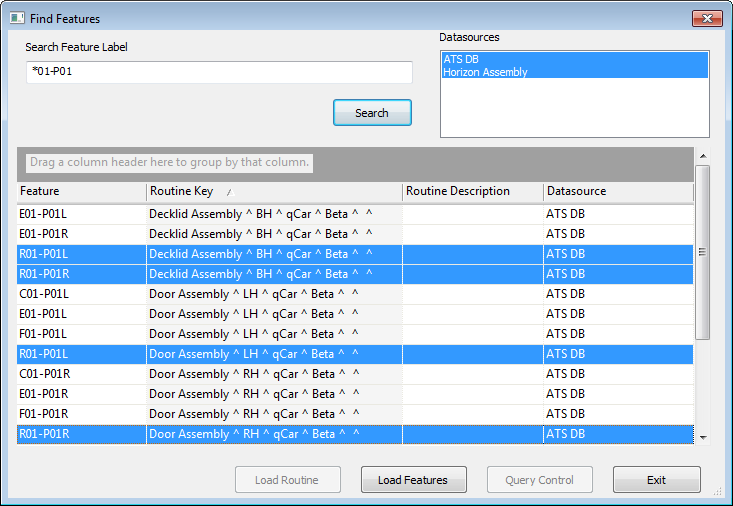The image size is (733, 506).
Task: Click the vertical scrollbar thumb
Action: pyautogui.click(x=702, y=252)
